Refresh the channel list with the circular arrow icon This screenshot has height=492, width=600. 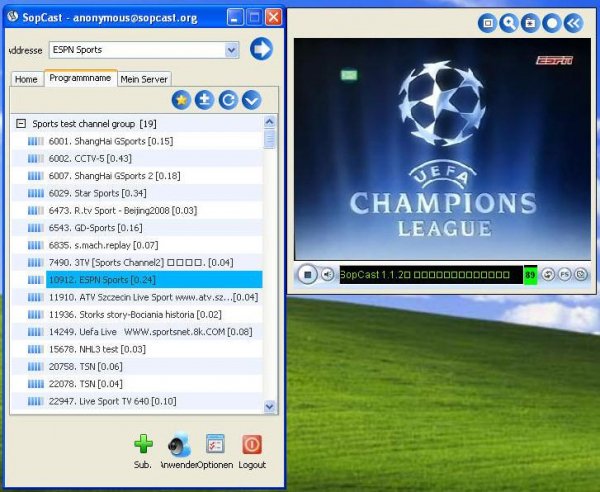(x=228, y=100)
